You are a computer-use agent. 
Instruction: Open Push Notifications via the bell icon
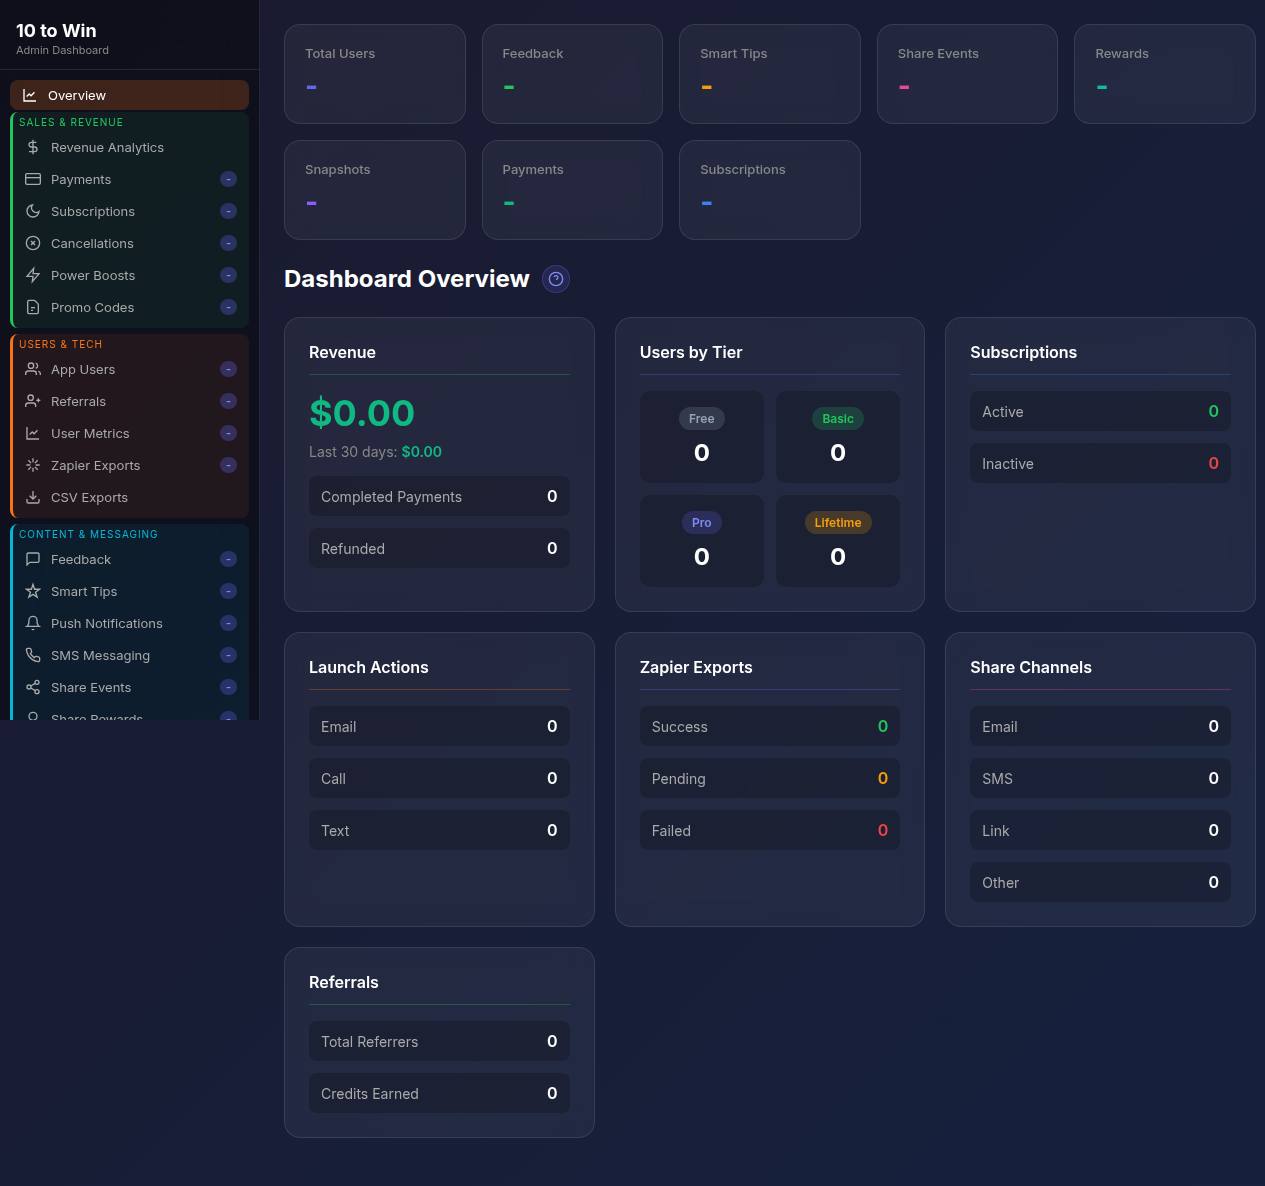point(32,623)
